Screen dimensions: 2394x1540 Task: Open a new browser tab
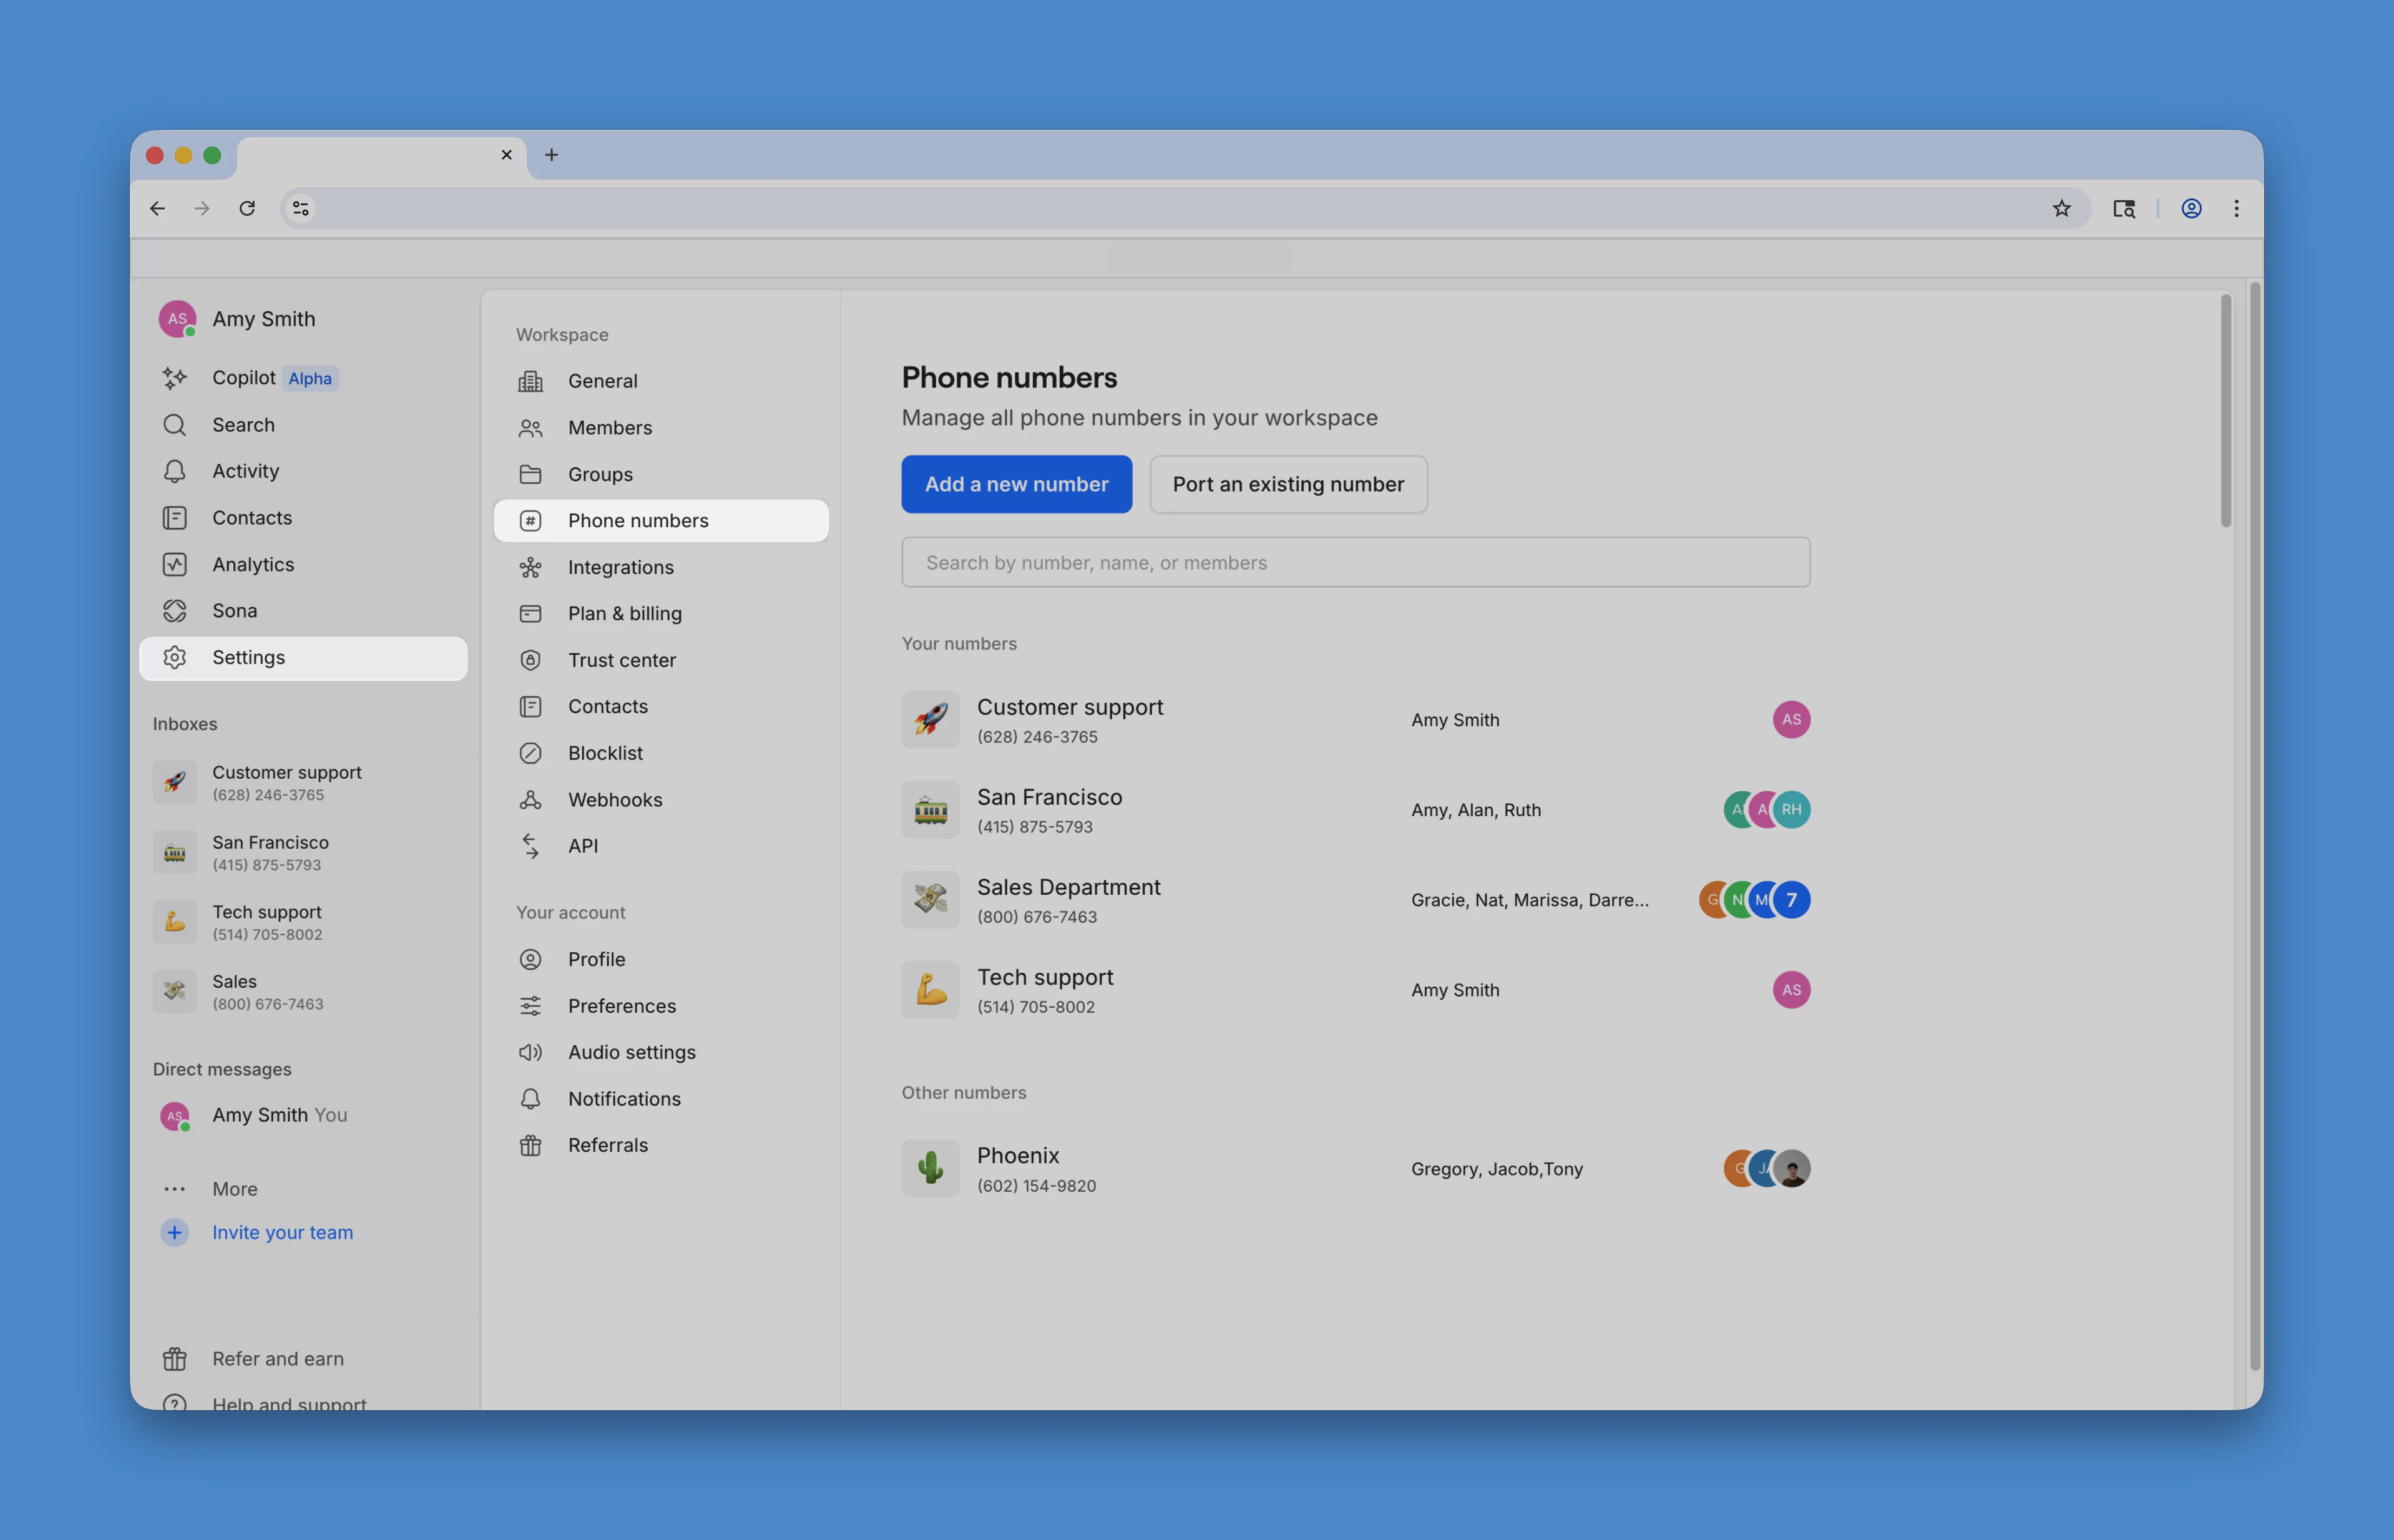coord(551,155)
